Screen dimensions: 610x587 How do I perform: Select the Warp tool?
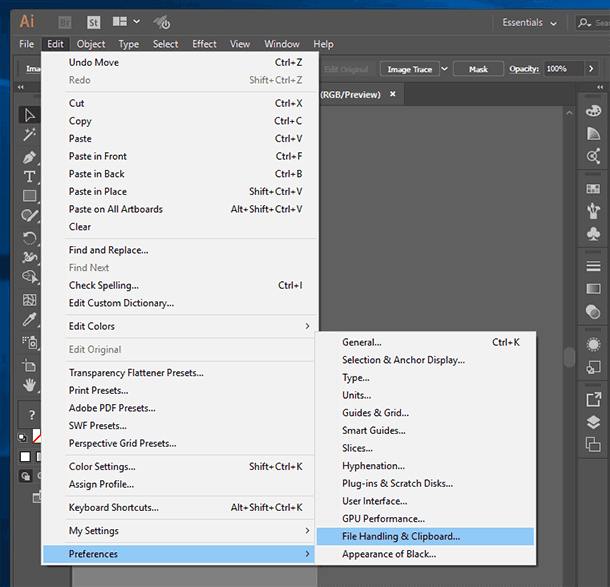click(x=29, y=257)
